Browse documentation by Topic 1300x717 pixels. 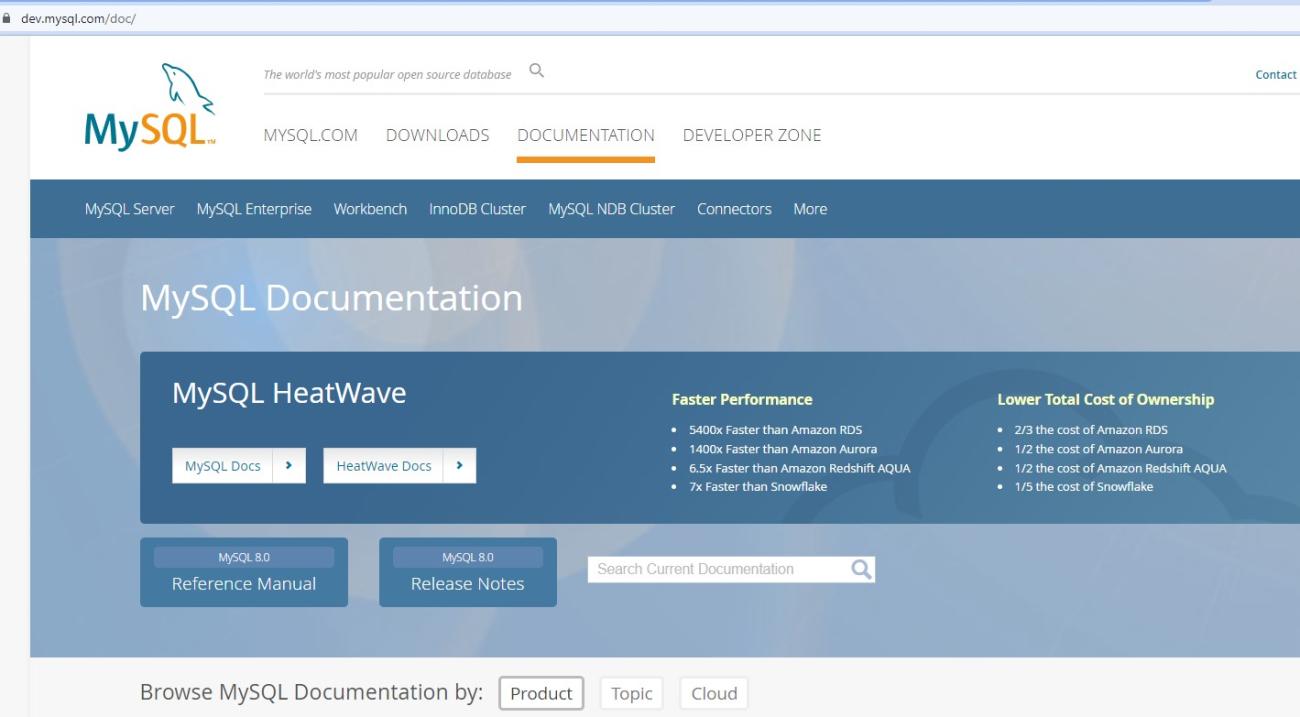(x=631, y=693)
